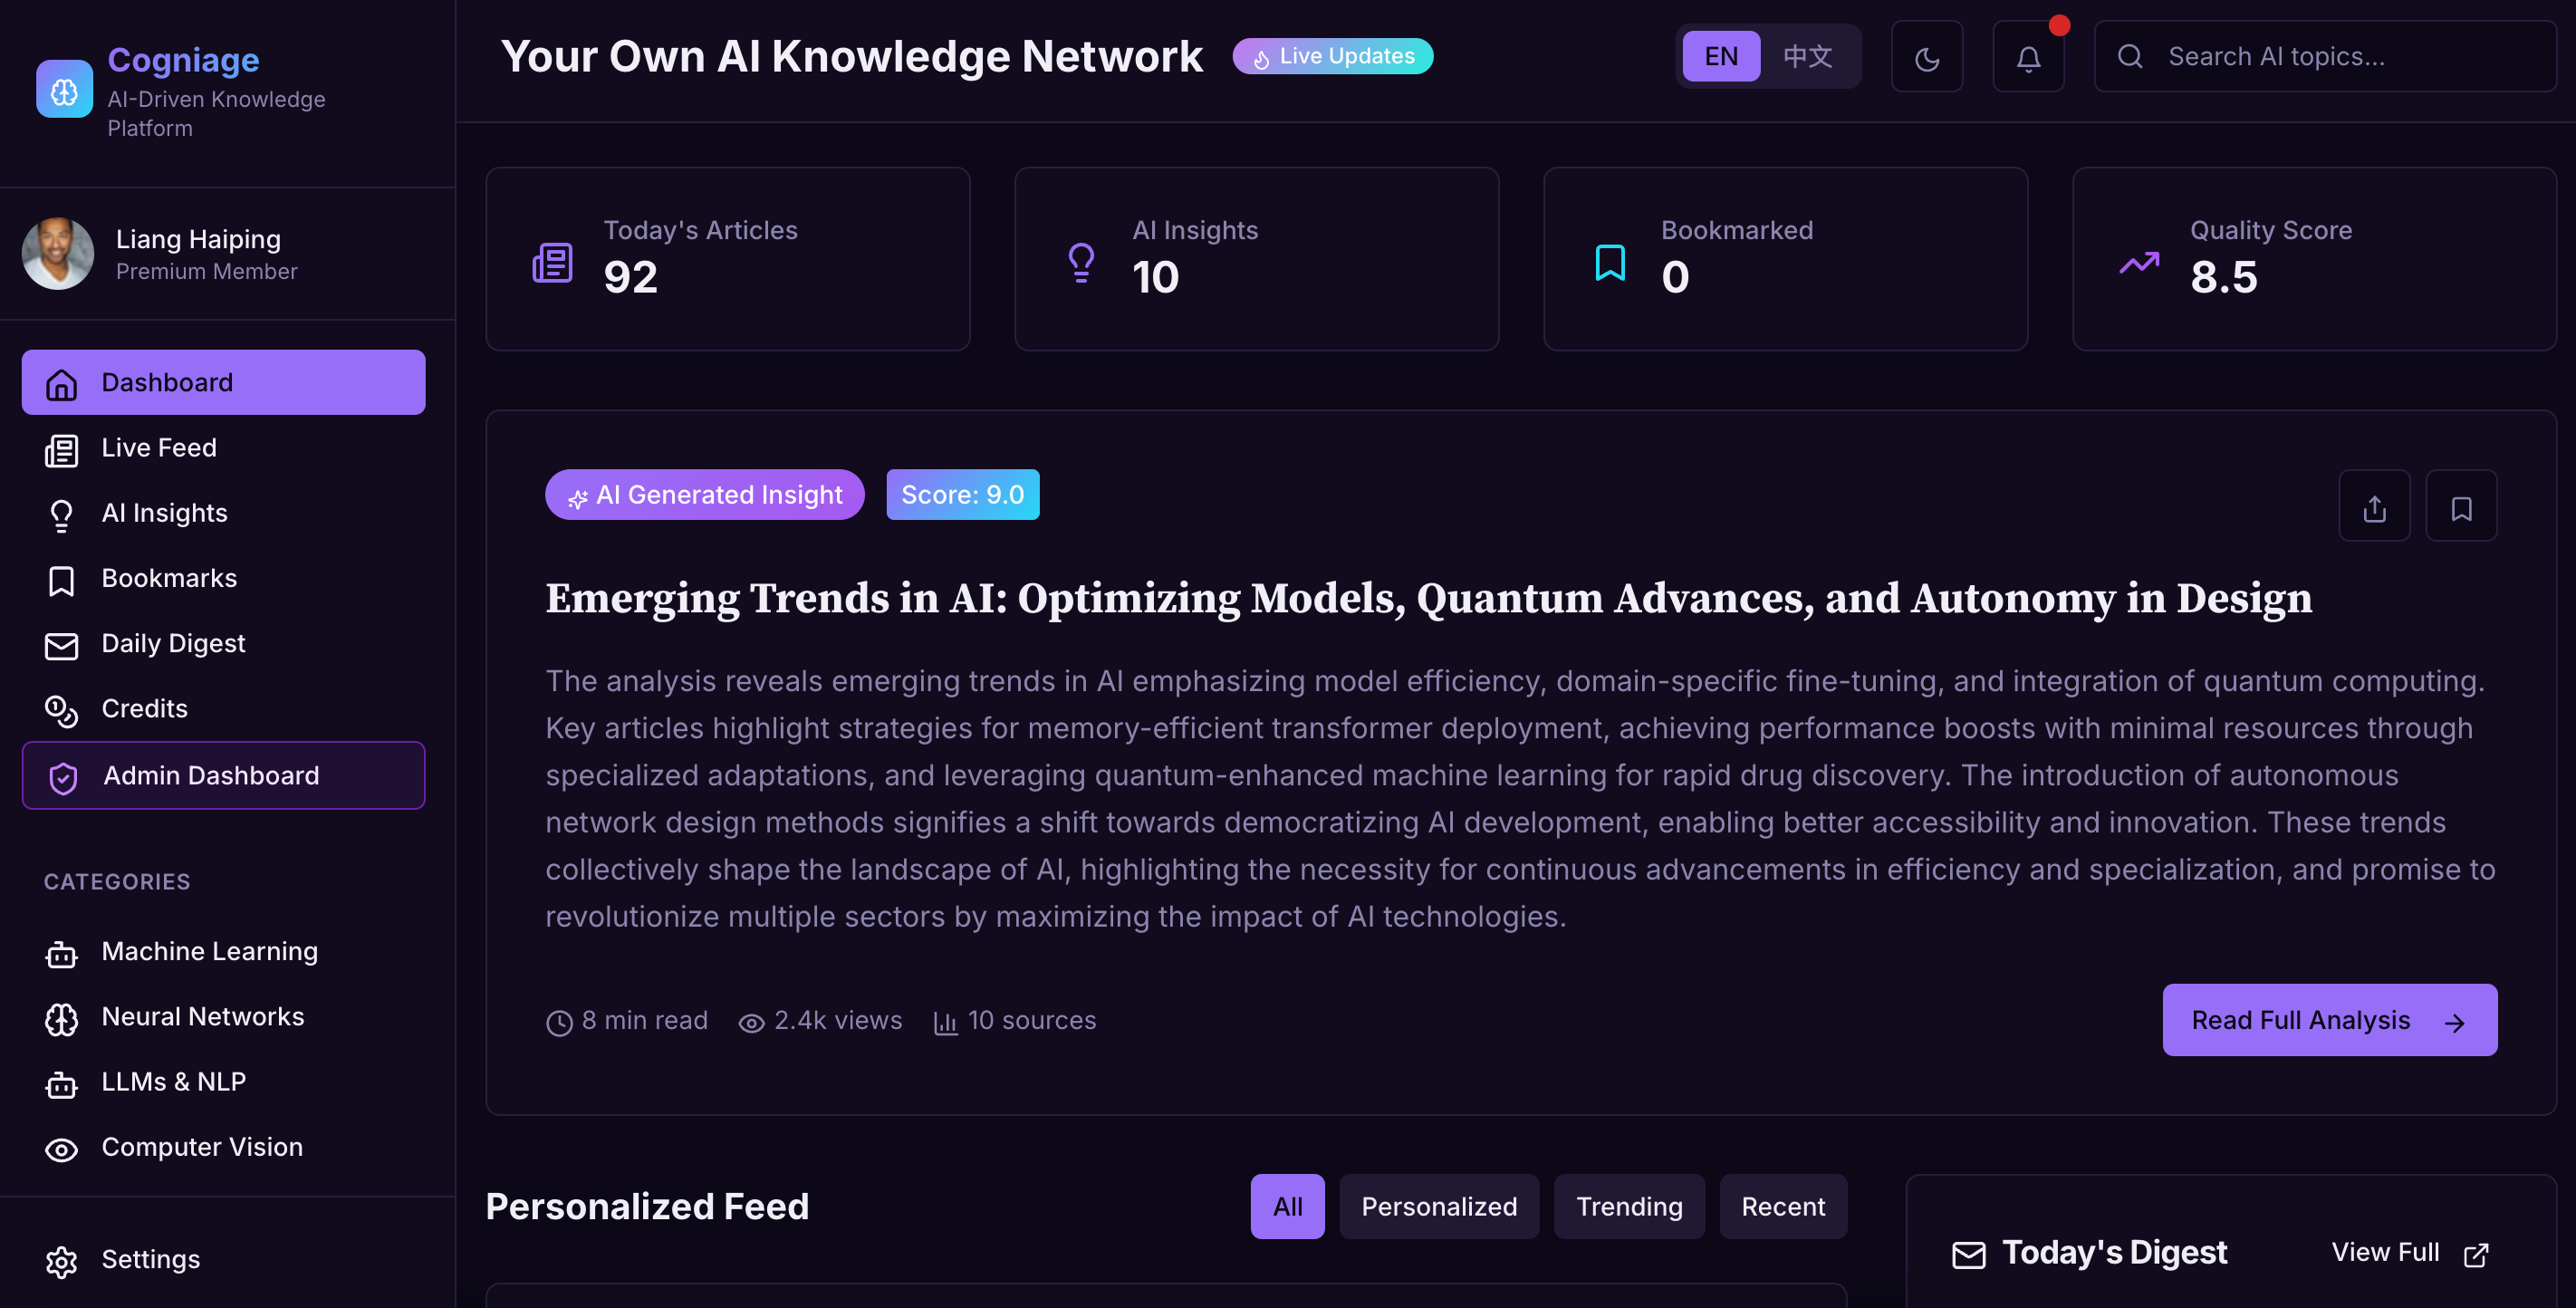Click the share icon on insight card
This screenshot has width=2576, height=1308.
[2374, 507]
